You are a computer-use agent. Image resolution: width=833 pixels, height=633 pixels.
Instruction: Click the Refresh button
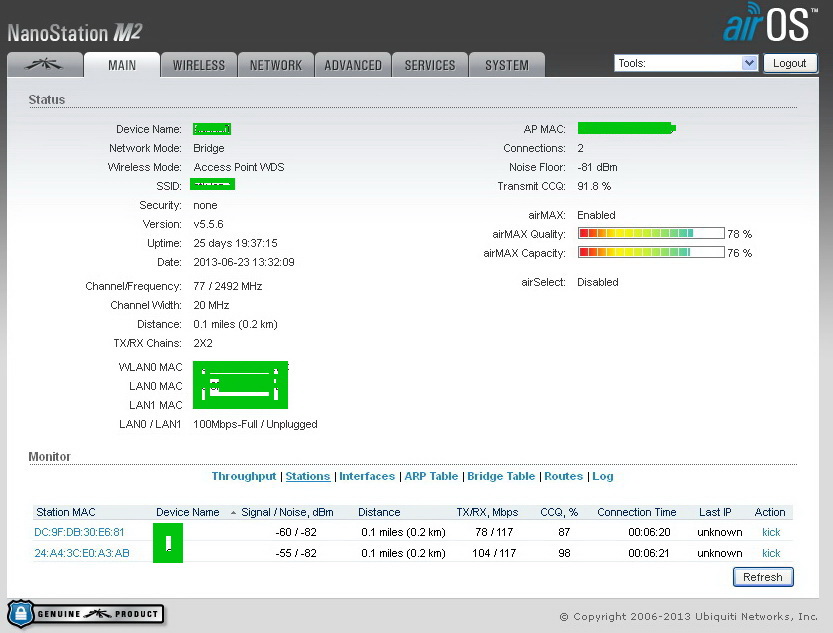coord(762,577)
